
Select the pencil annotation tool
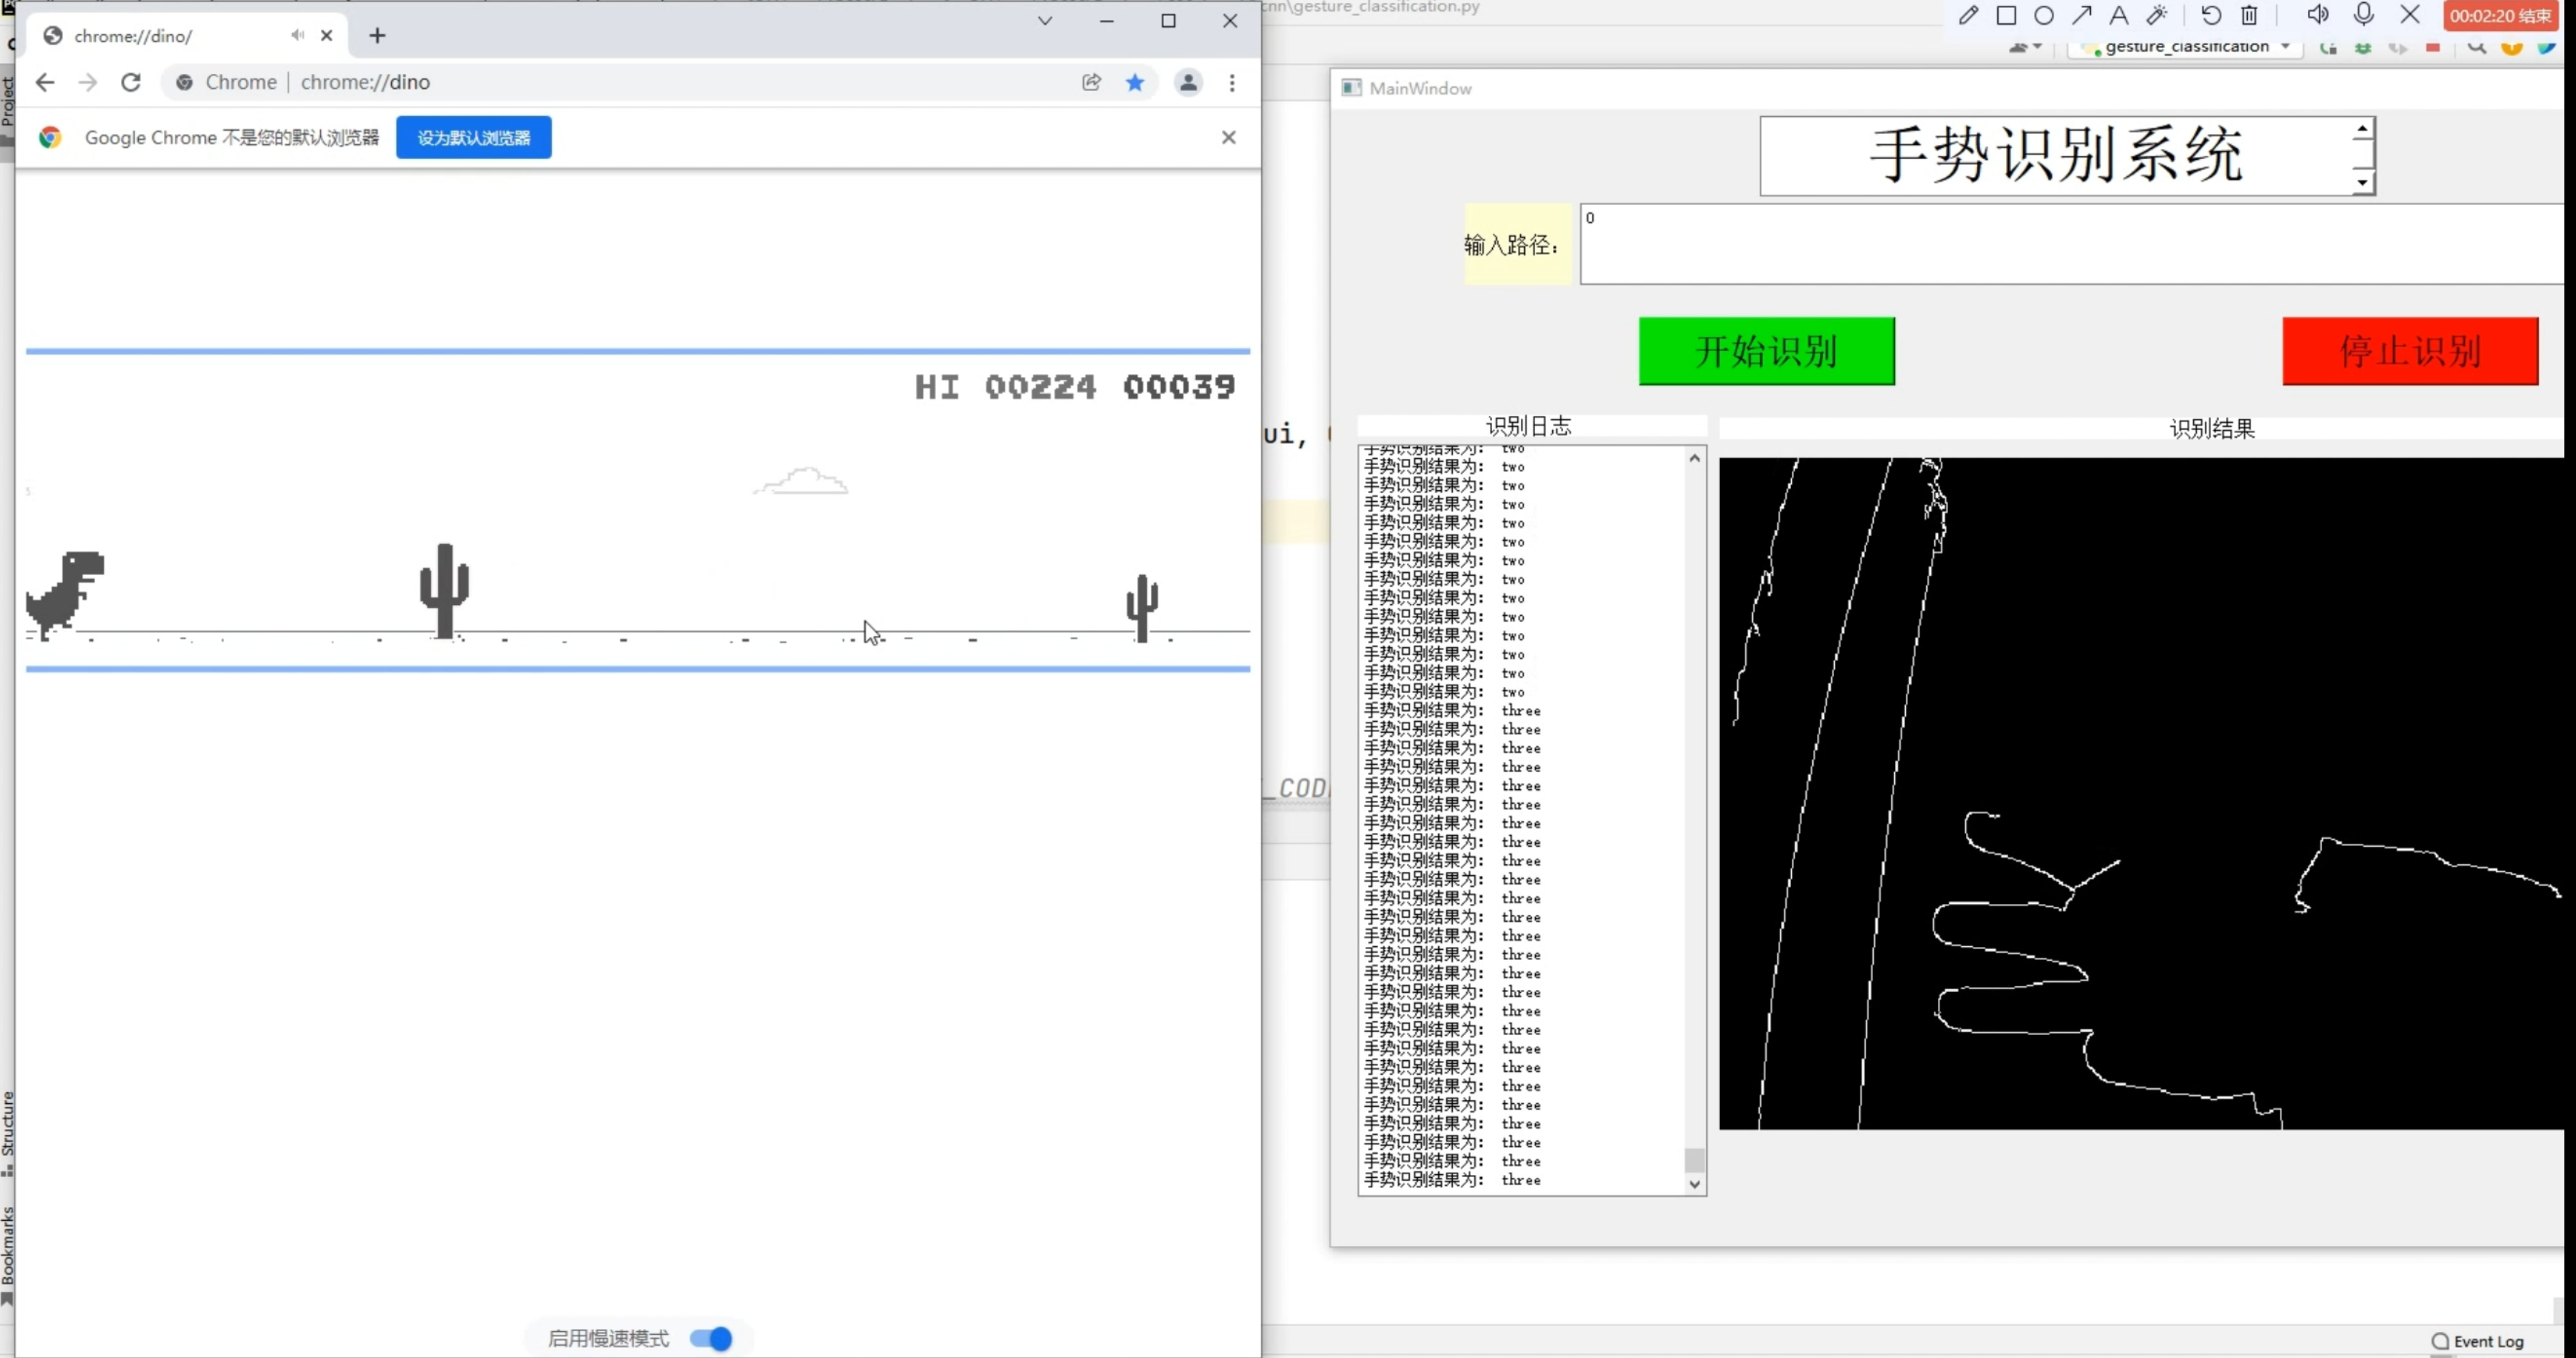(x=1967, y=15)
